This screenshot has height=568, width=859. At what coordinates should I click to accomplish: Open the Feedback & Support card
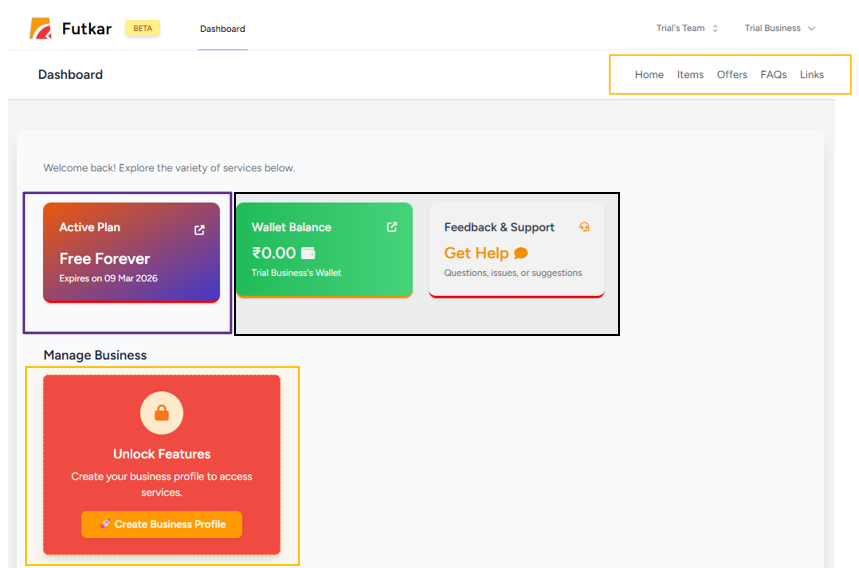click(x=517, y=250)
